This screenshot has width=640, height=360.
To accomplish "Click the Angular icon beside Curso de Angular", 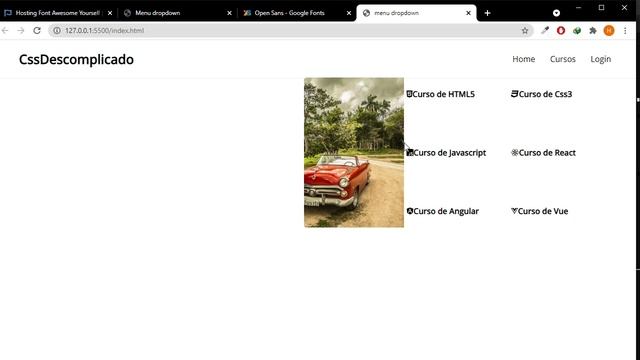I will click(x=410, y=211).
